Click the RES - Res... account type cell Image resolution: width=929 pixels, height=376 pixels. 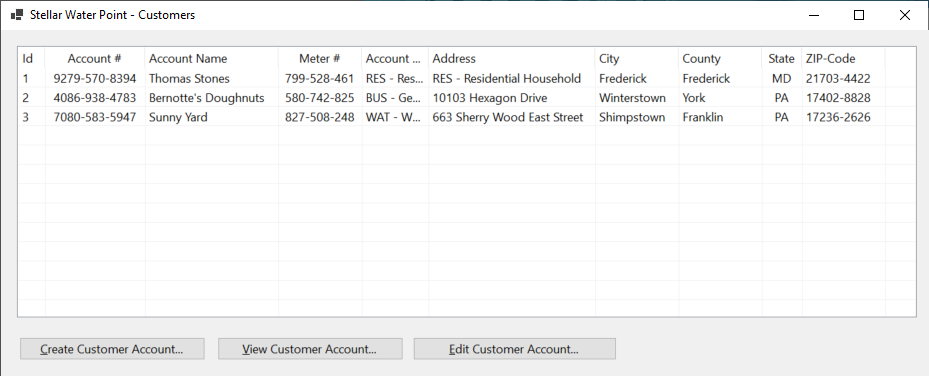[395, 78]
